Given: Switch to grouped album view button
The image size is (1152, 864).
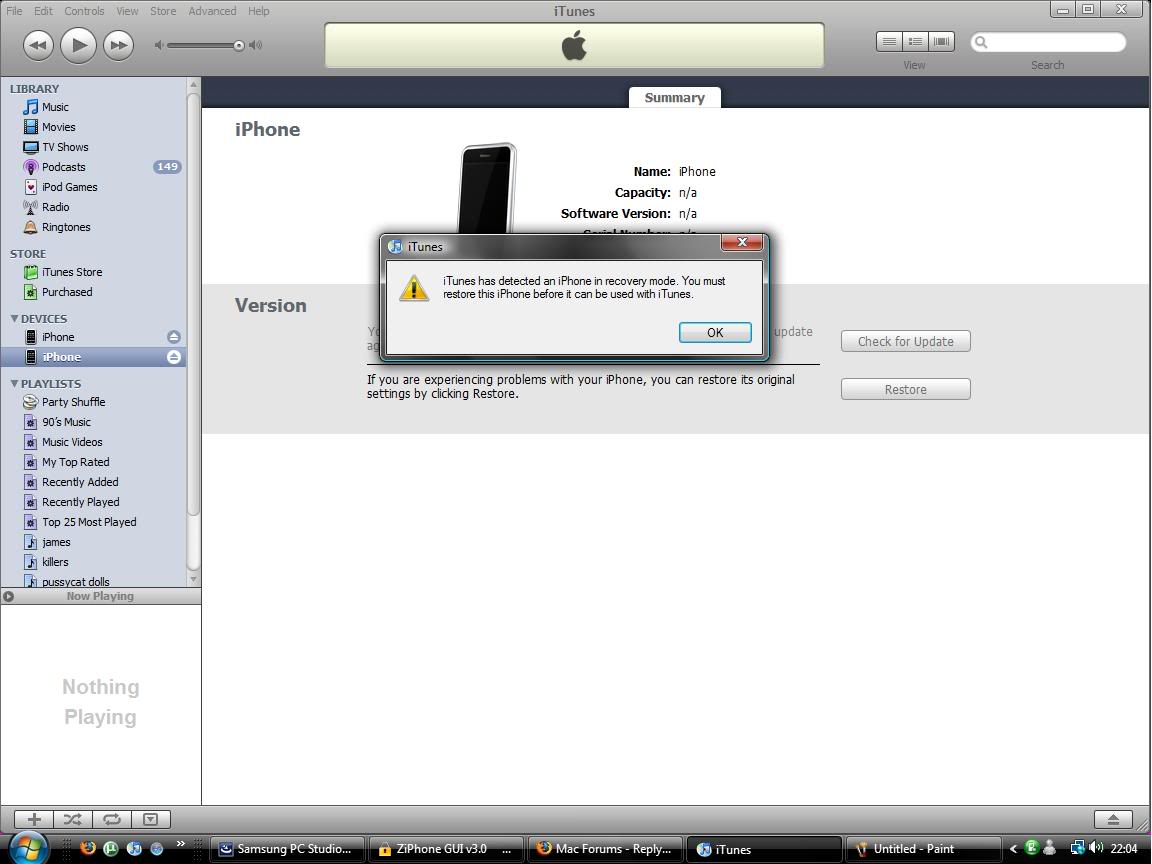Looking at the screenshot, I should (x=915, y=42).
